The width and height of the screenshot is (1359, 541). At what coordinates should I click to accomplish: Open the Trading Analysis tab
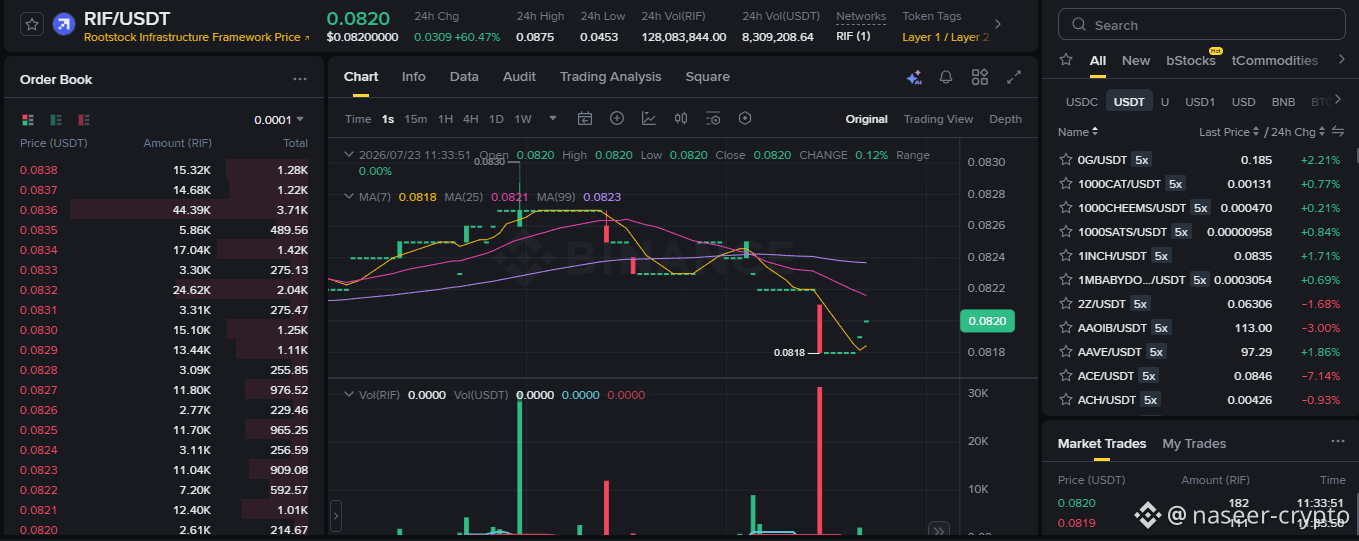tap(611, 77)
